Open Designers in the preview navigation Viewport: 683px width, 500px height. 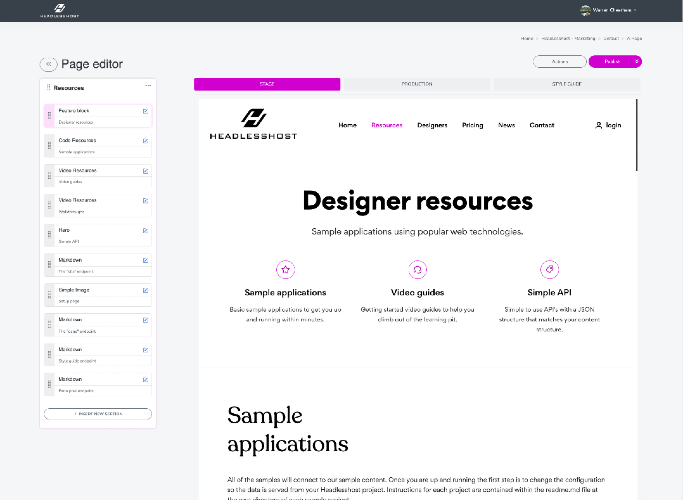click(432, 125)
